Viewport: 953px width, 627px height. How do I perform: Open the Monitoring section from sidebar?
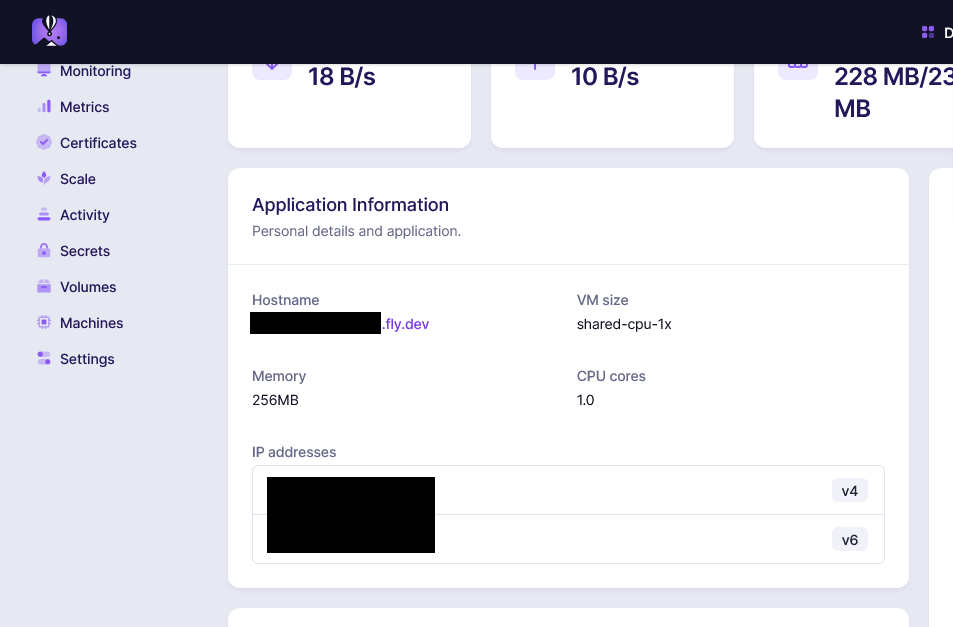(95, 72)
